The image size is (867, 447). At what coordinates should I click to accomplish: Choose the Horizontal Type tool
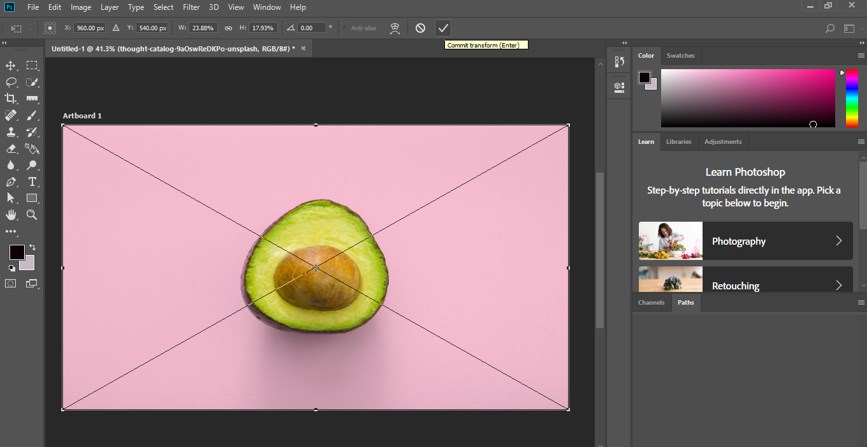pyautogui.click(x=32, y=182)
